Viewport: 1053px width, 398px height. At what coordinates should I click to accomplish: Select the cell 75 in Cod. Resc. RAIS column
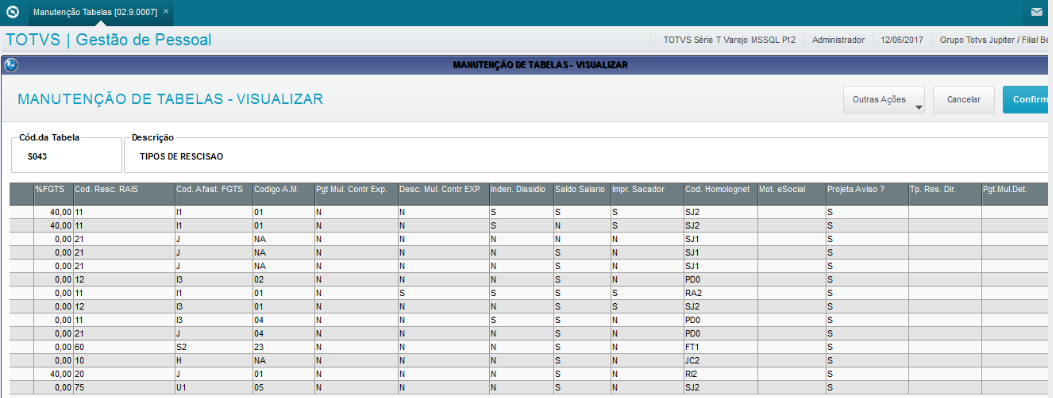coord(124,387)
